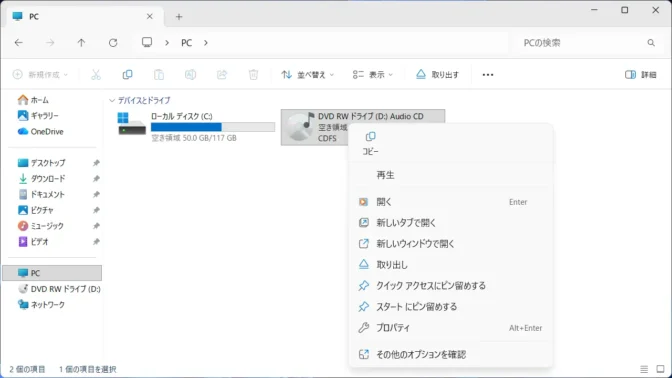Choose 新しいウィンドウで開く from context menu
The image size is (672, 378).
(451, 244)
